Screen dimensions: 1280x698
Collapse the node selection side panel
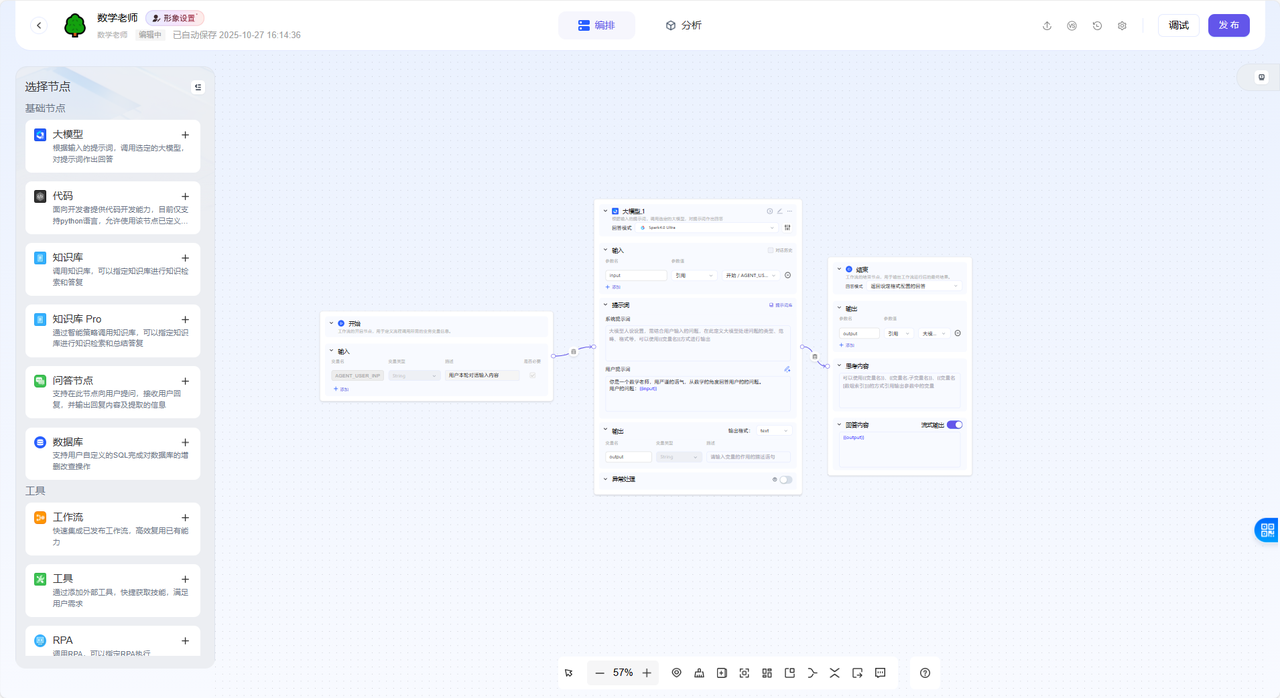(x=198, y=87)
